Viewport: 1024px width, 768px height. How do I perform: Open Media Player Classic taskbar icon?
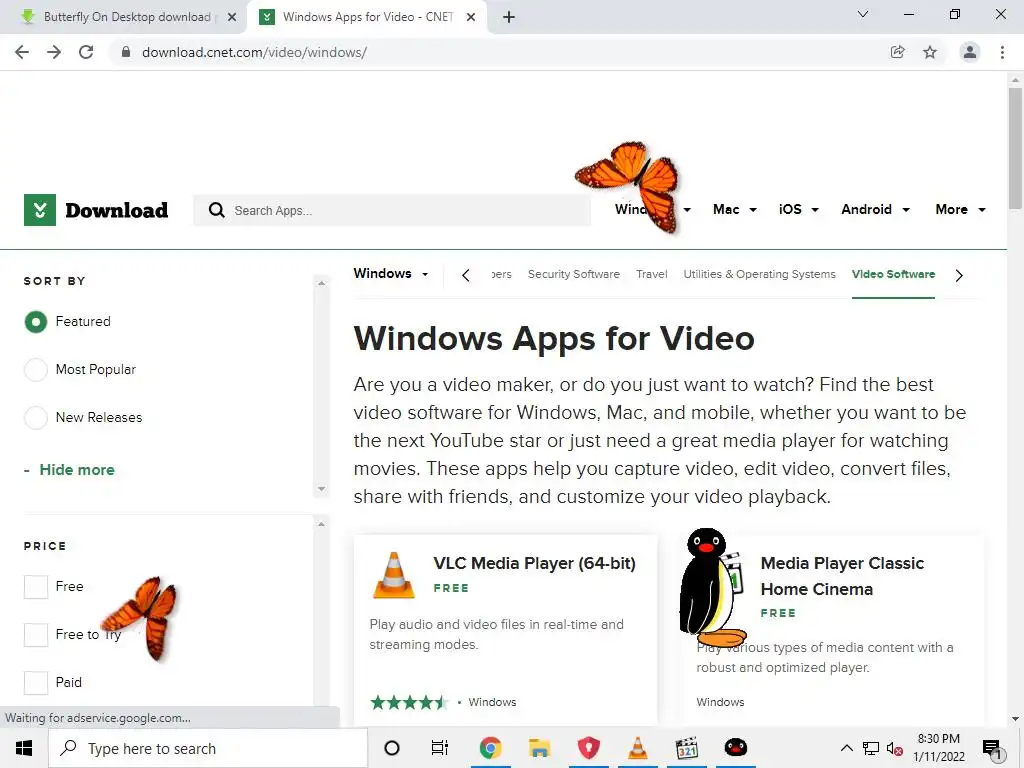click(686, 748)
